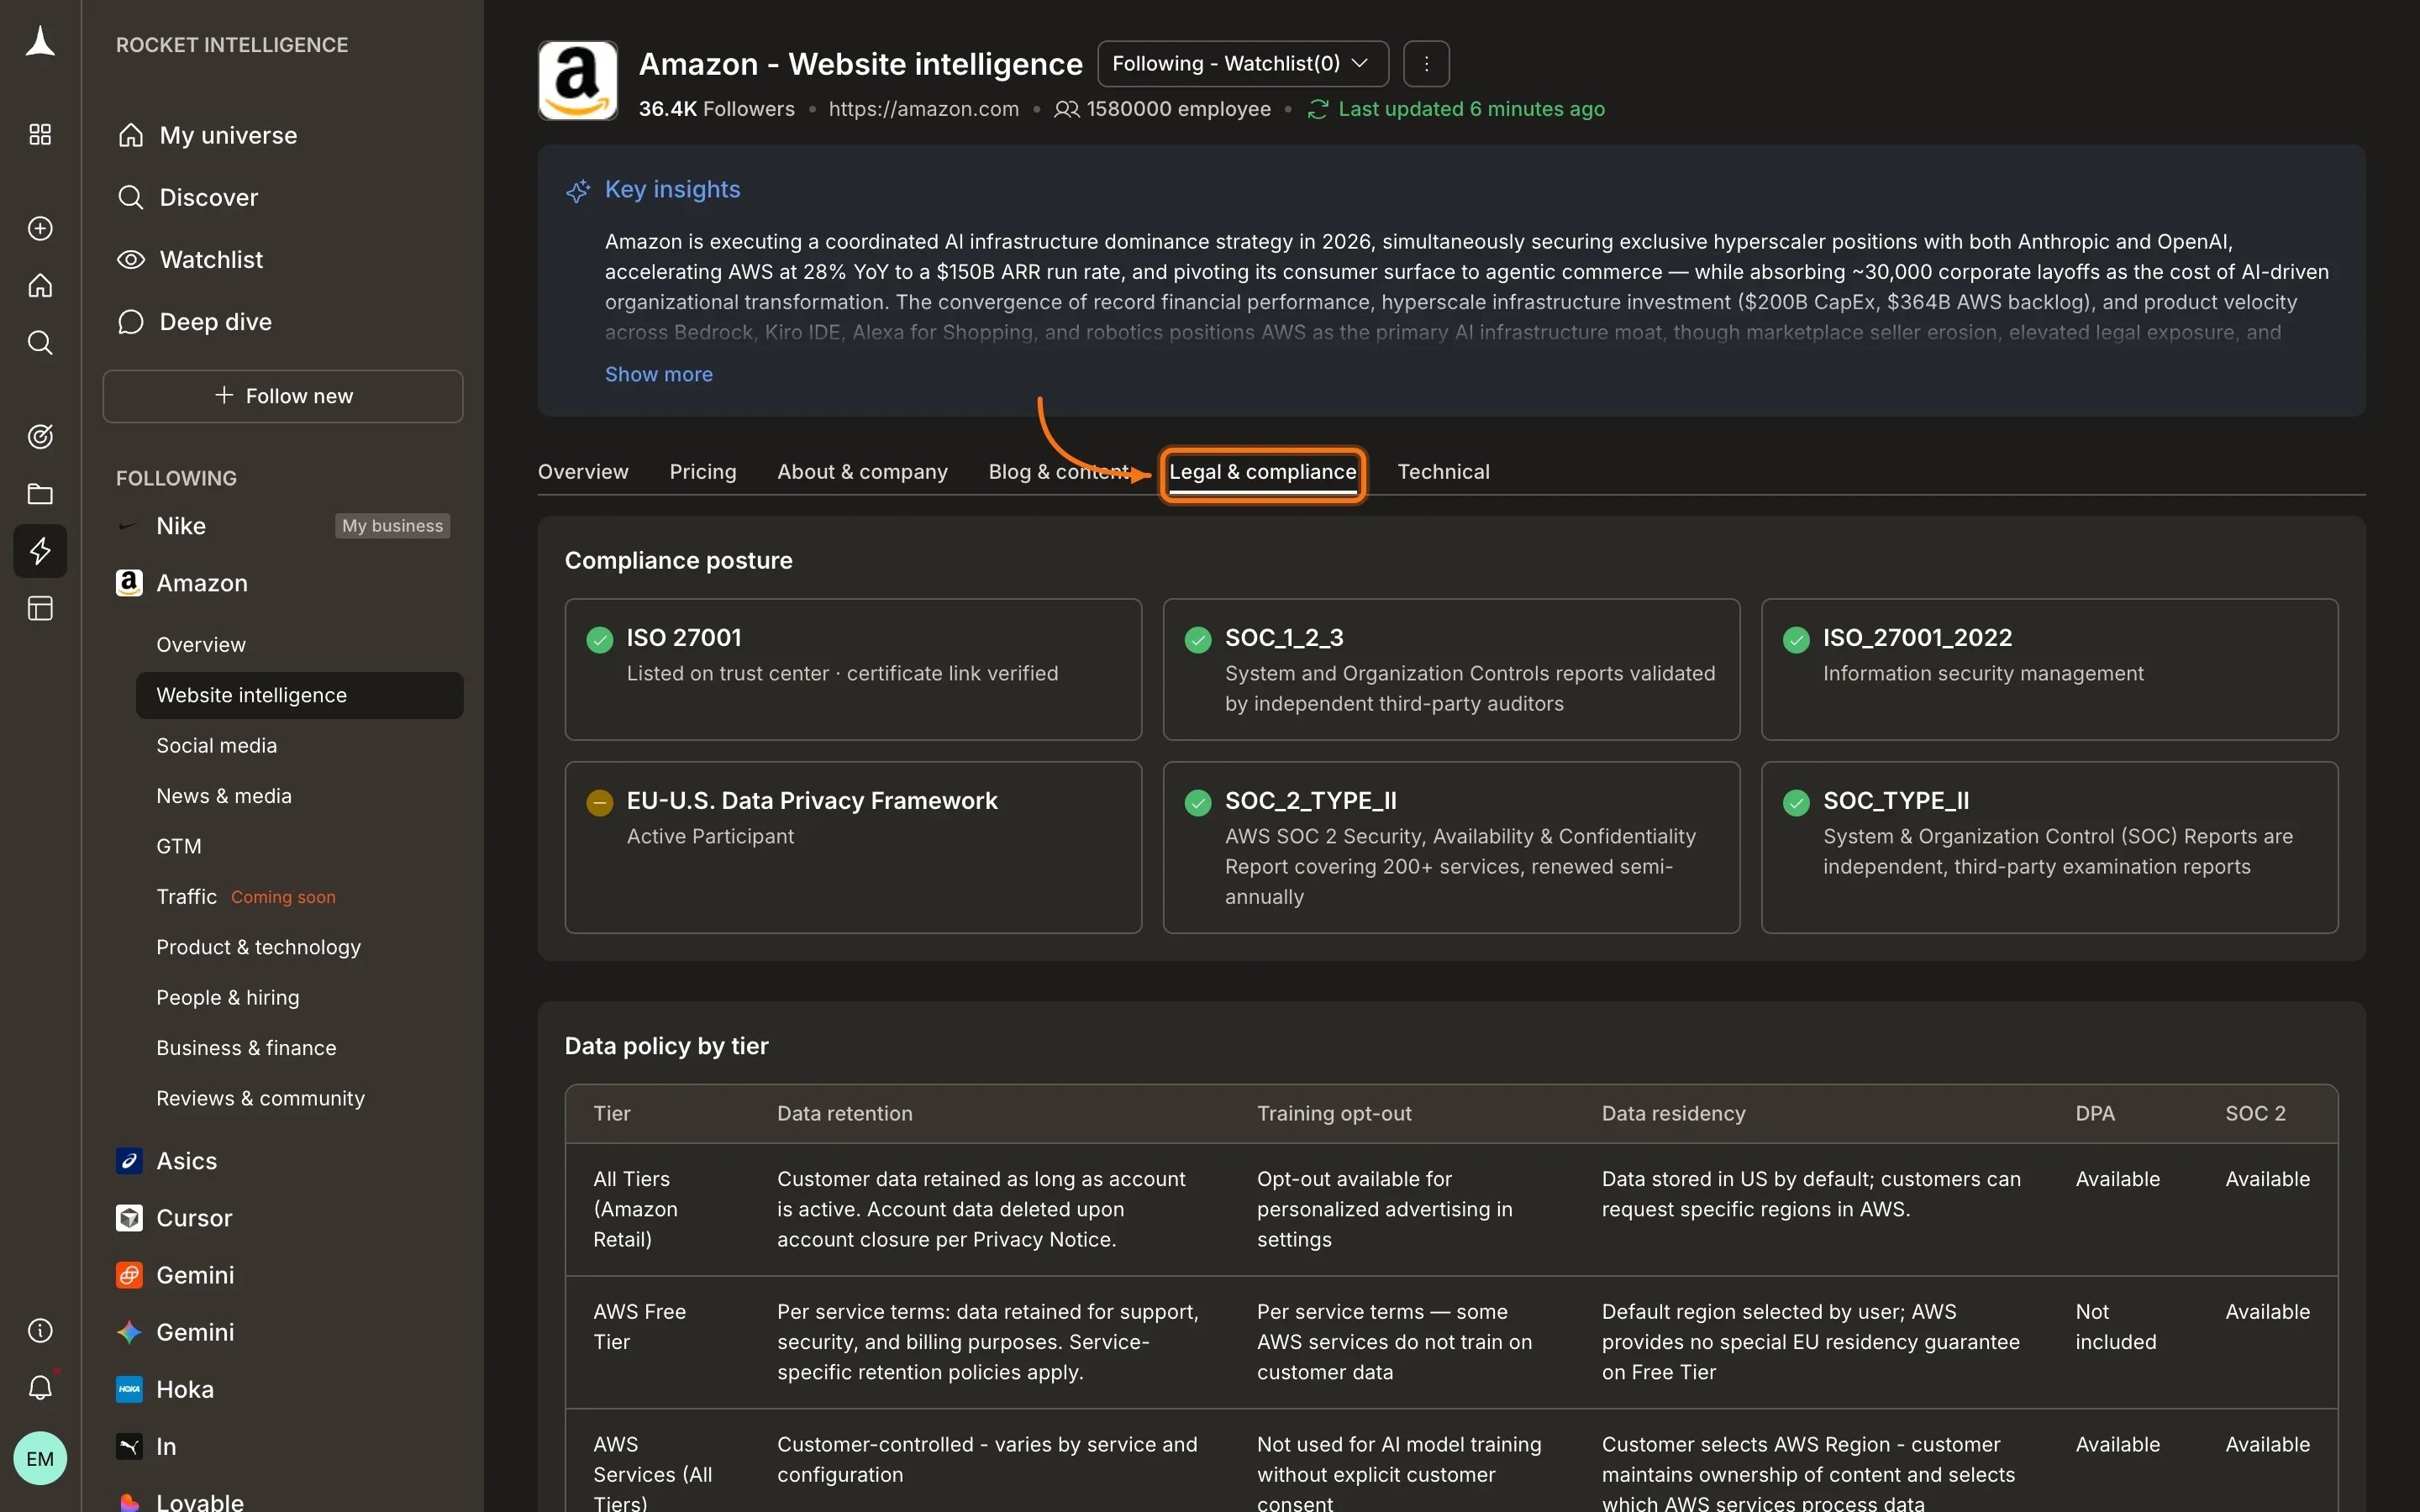Click the Hoka logo icon in Following list

[129, 1389]
